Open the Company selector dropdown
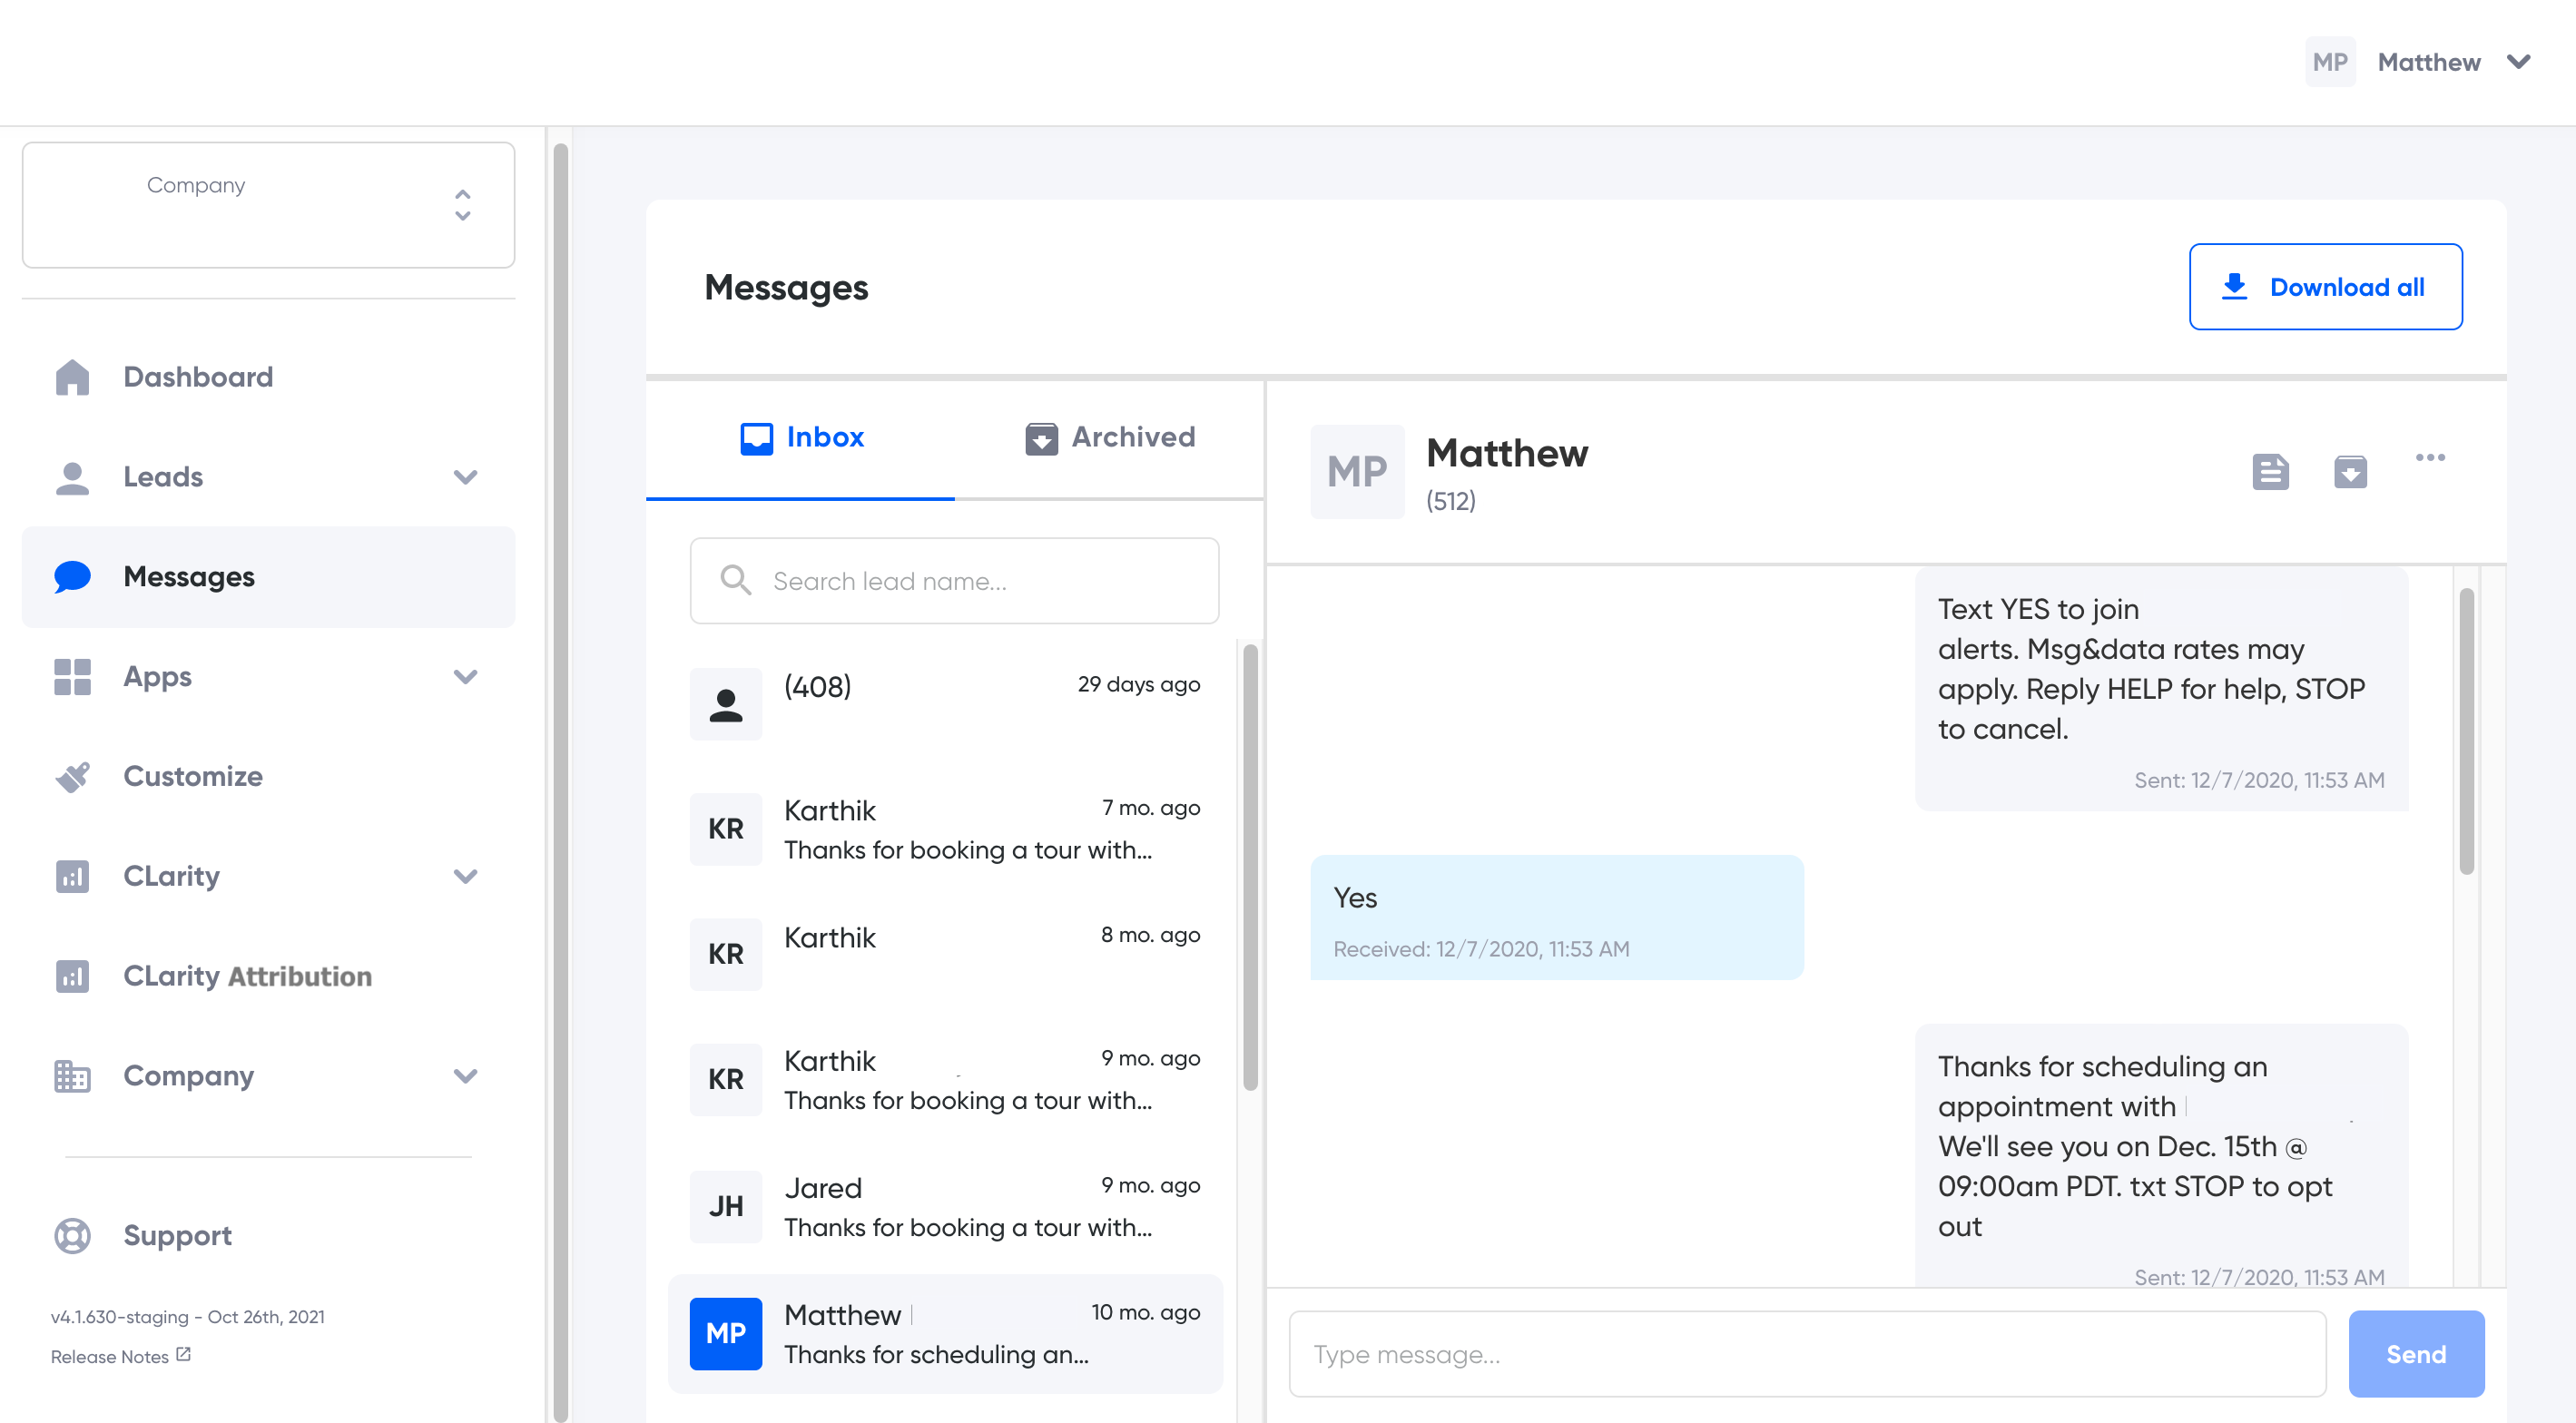Viewport: 2576px width, 1423px height. (268, 205)
